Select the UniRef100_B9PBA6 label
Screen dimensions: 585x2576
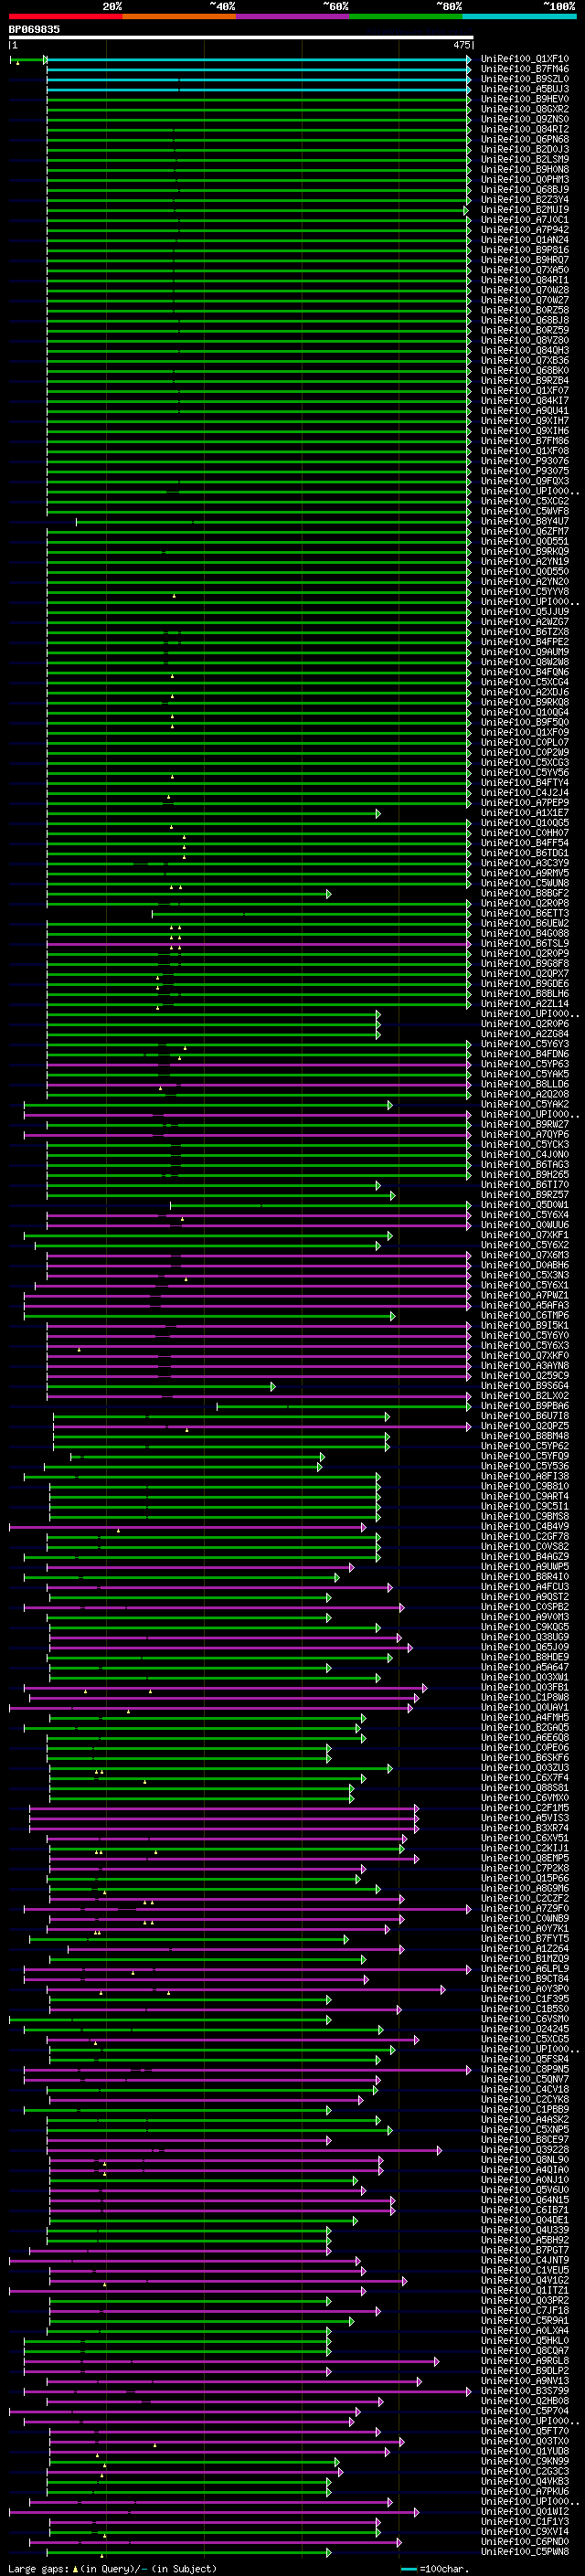click(524, 1406)
